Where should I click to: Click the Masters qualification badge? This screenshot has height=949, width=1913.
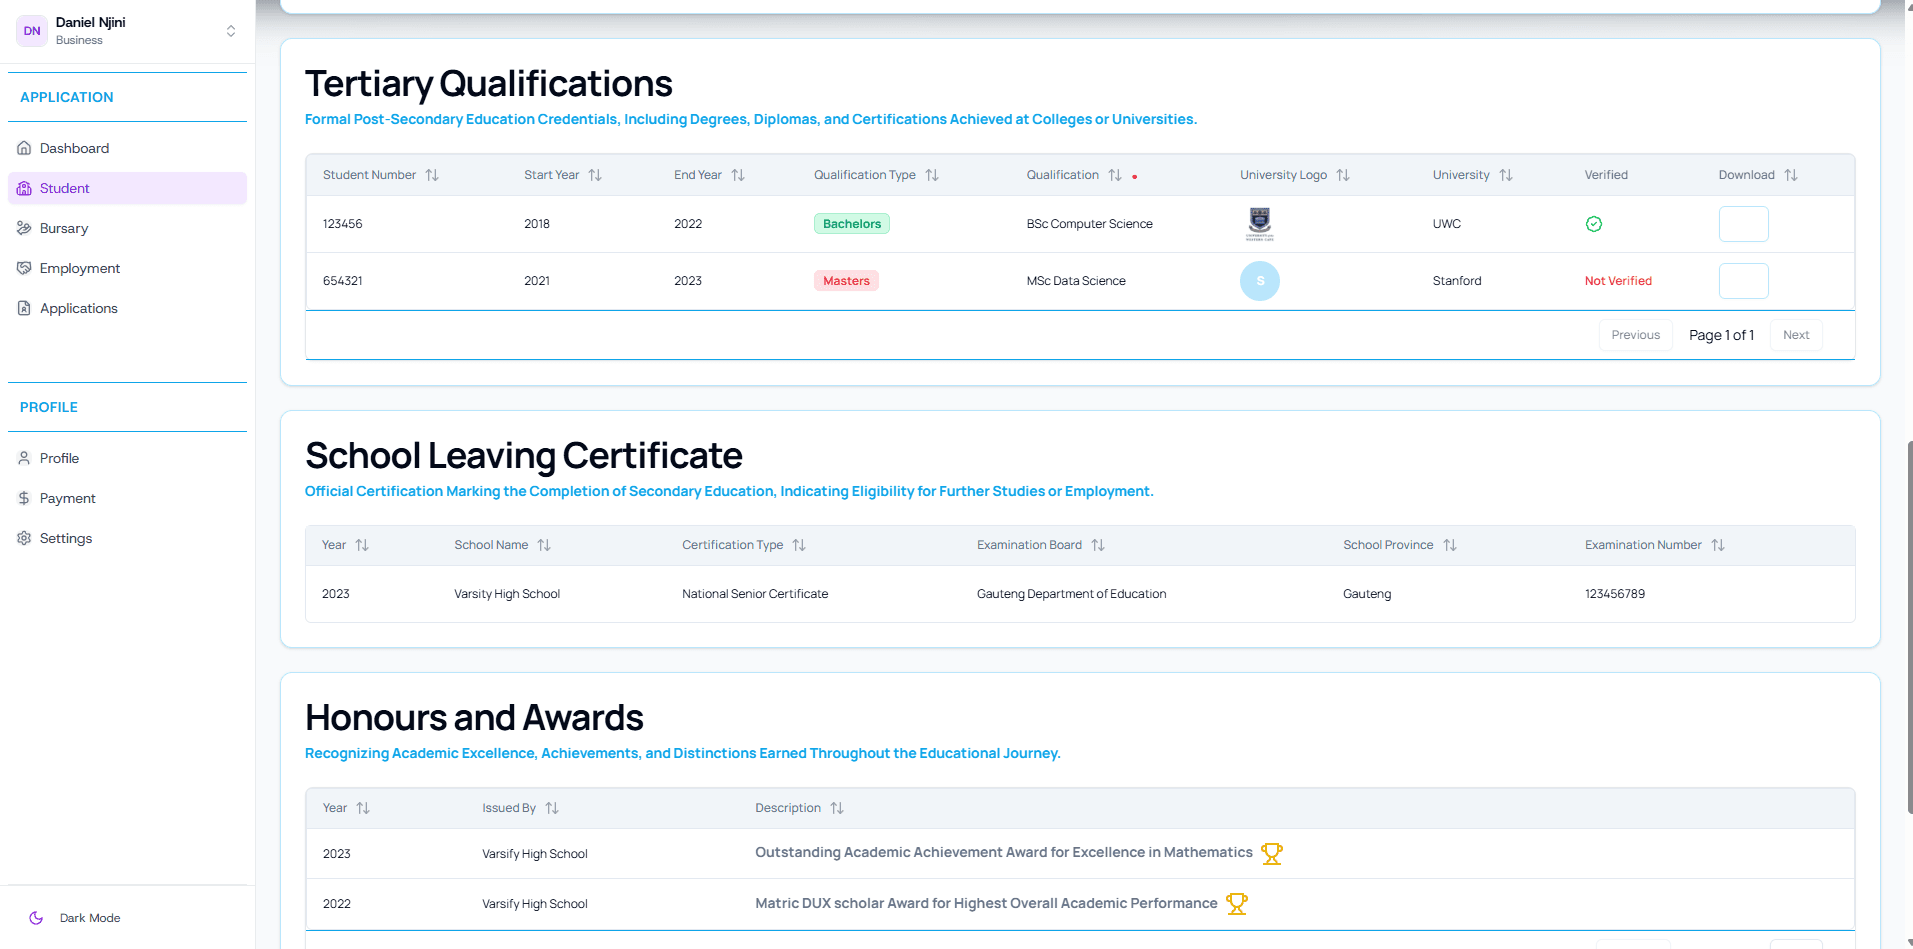846,281
